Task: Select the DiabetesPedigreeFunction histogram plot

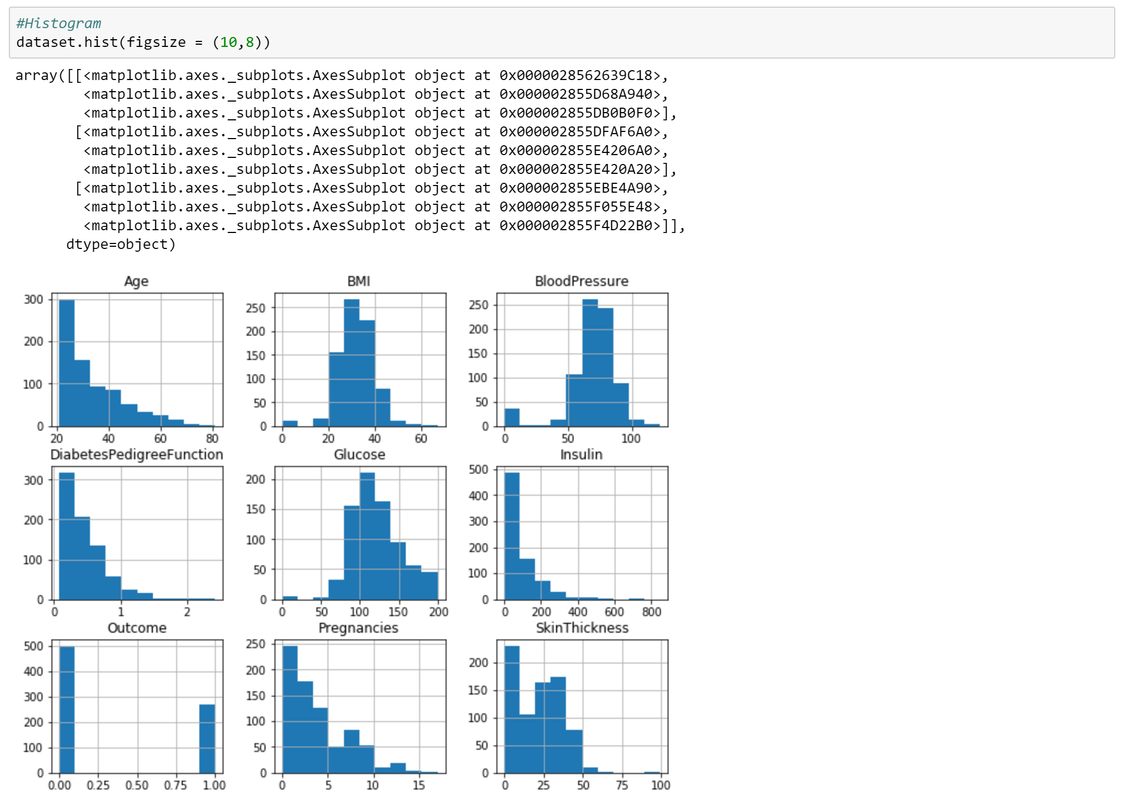Action: (137, 534)
